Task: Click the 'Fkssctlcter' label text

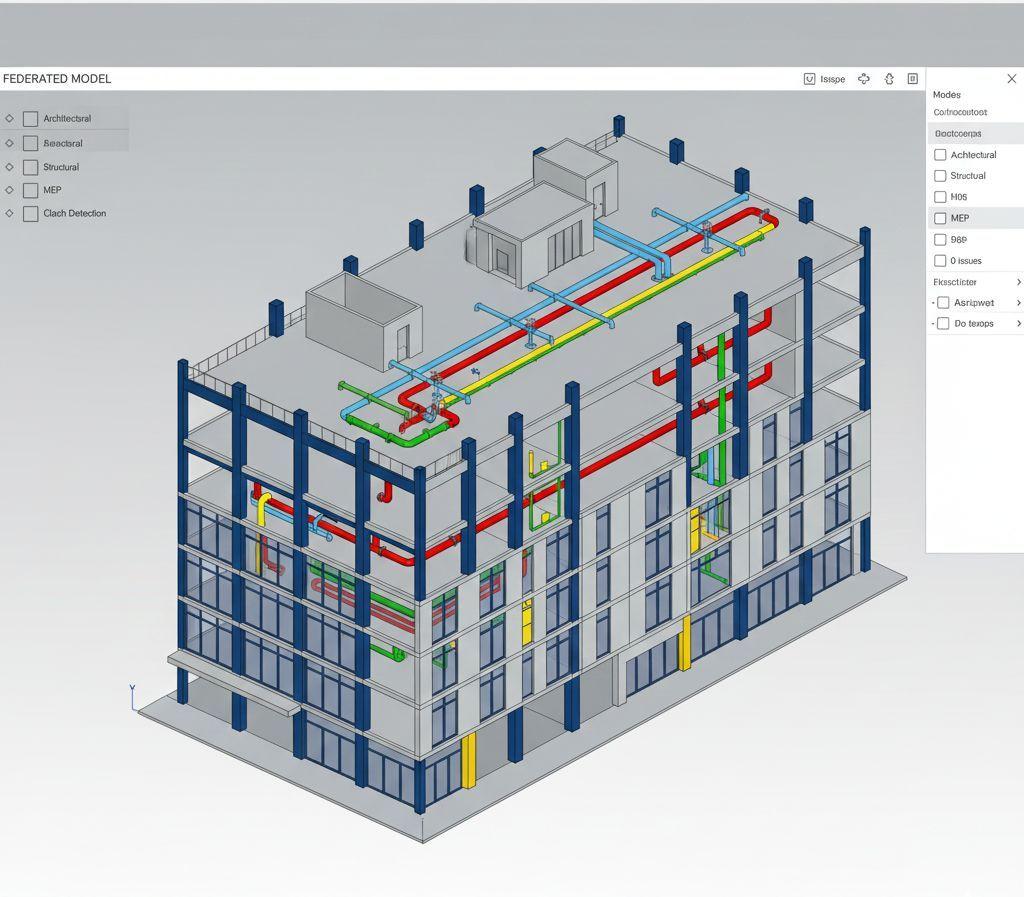Action: click(955, 282)
